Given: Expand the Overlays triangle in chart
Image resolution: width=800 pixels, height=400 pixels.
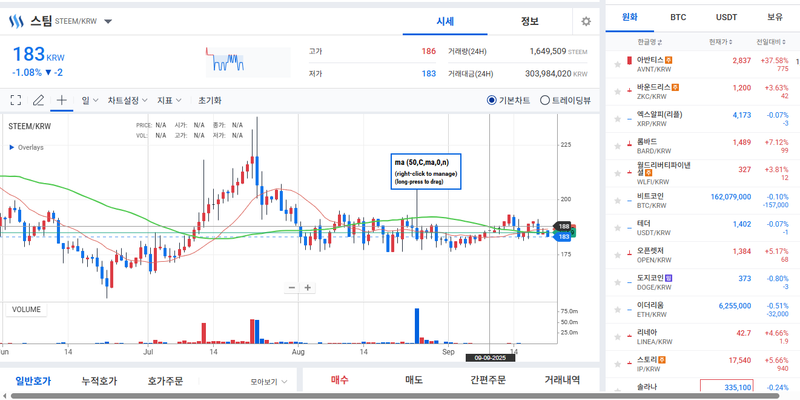Looking at the screenshot, I should (12, 147).
